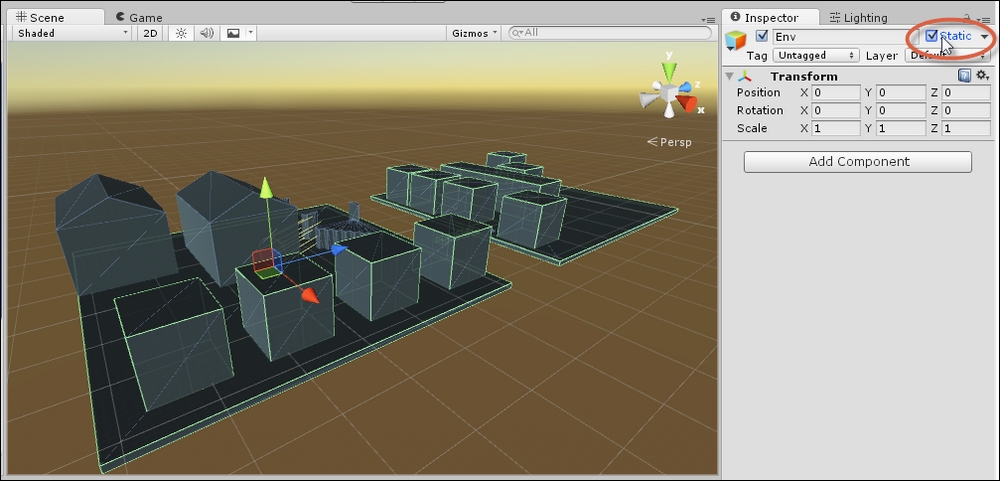Click the Add Component button

tap(857, 162)
